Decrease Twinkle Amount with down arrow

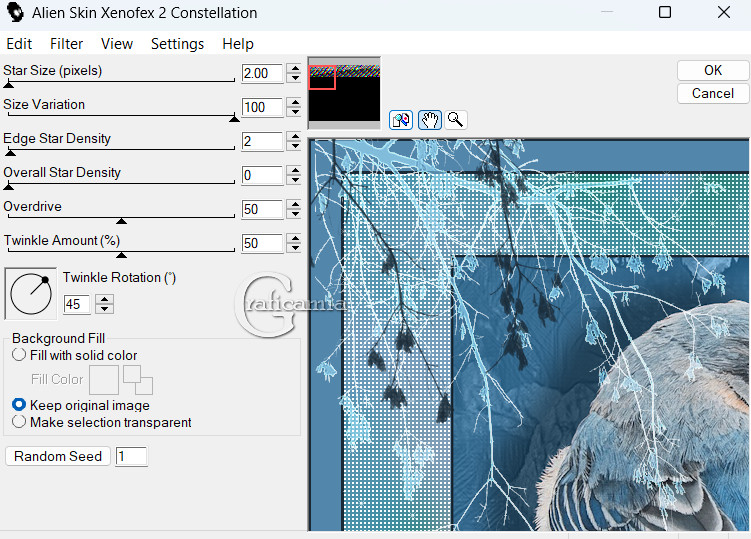(x=295, y=248)
